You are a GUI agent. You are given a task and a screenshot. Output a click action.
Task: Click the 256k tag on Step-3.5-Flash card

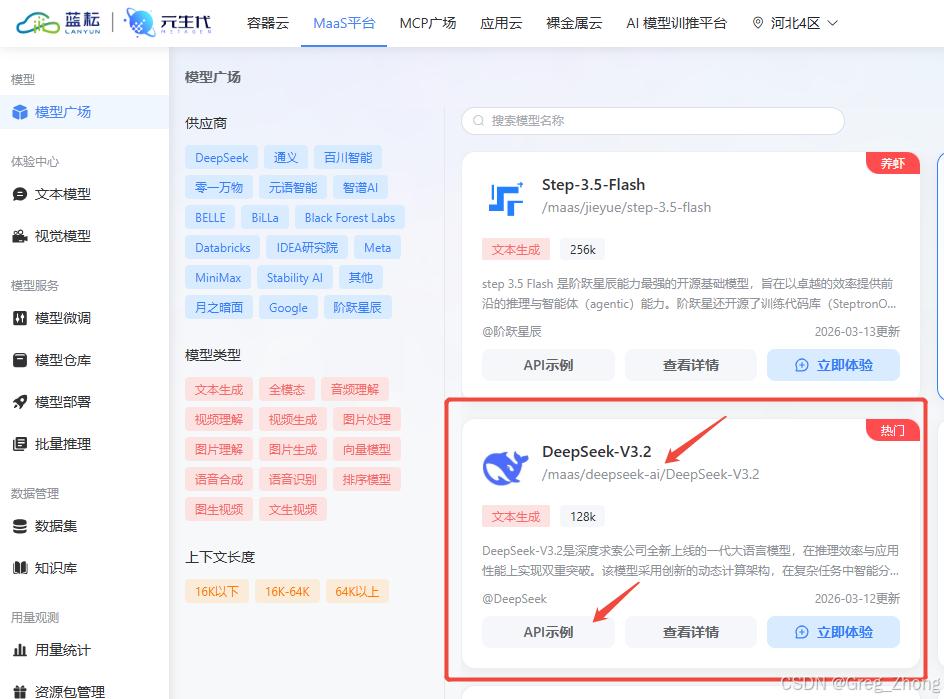point(583,249)
